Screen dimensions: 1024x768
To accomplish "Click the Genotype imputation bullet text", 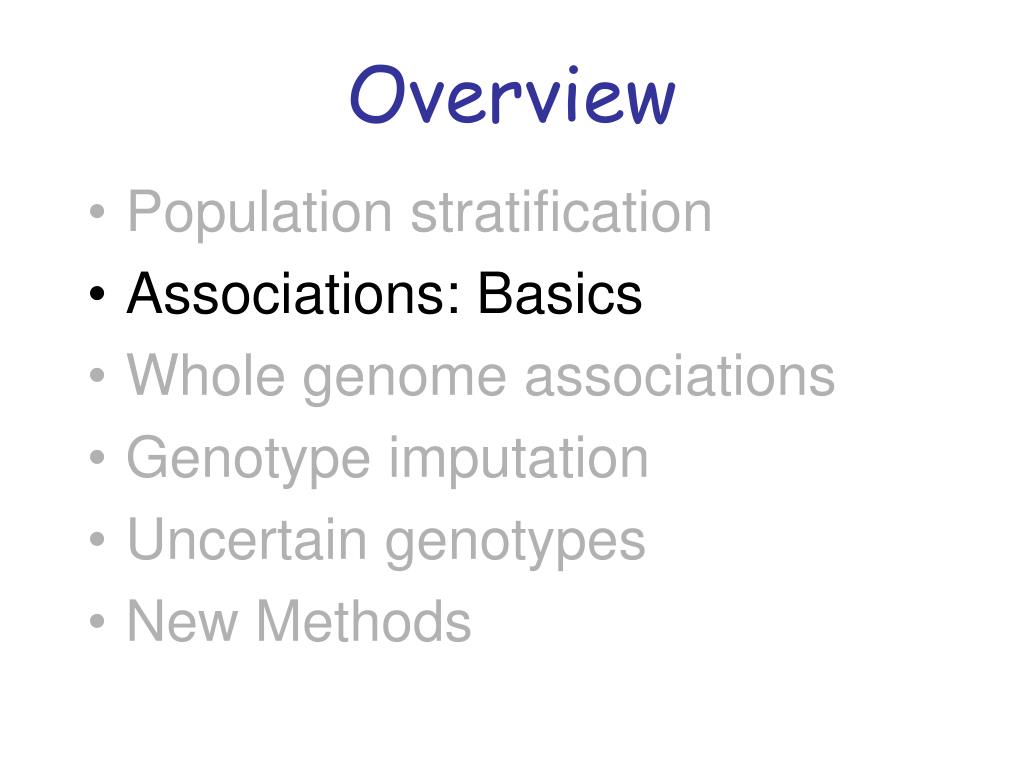I will tap(387, 459).
